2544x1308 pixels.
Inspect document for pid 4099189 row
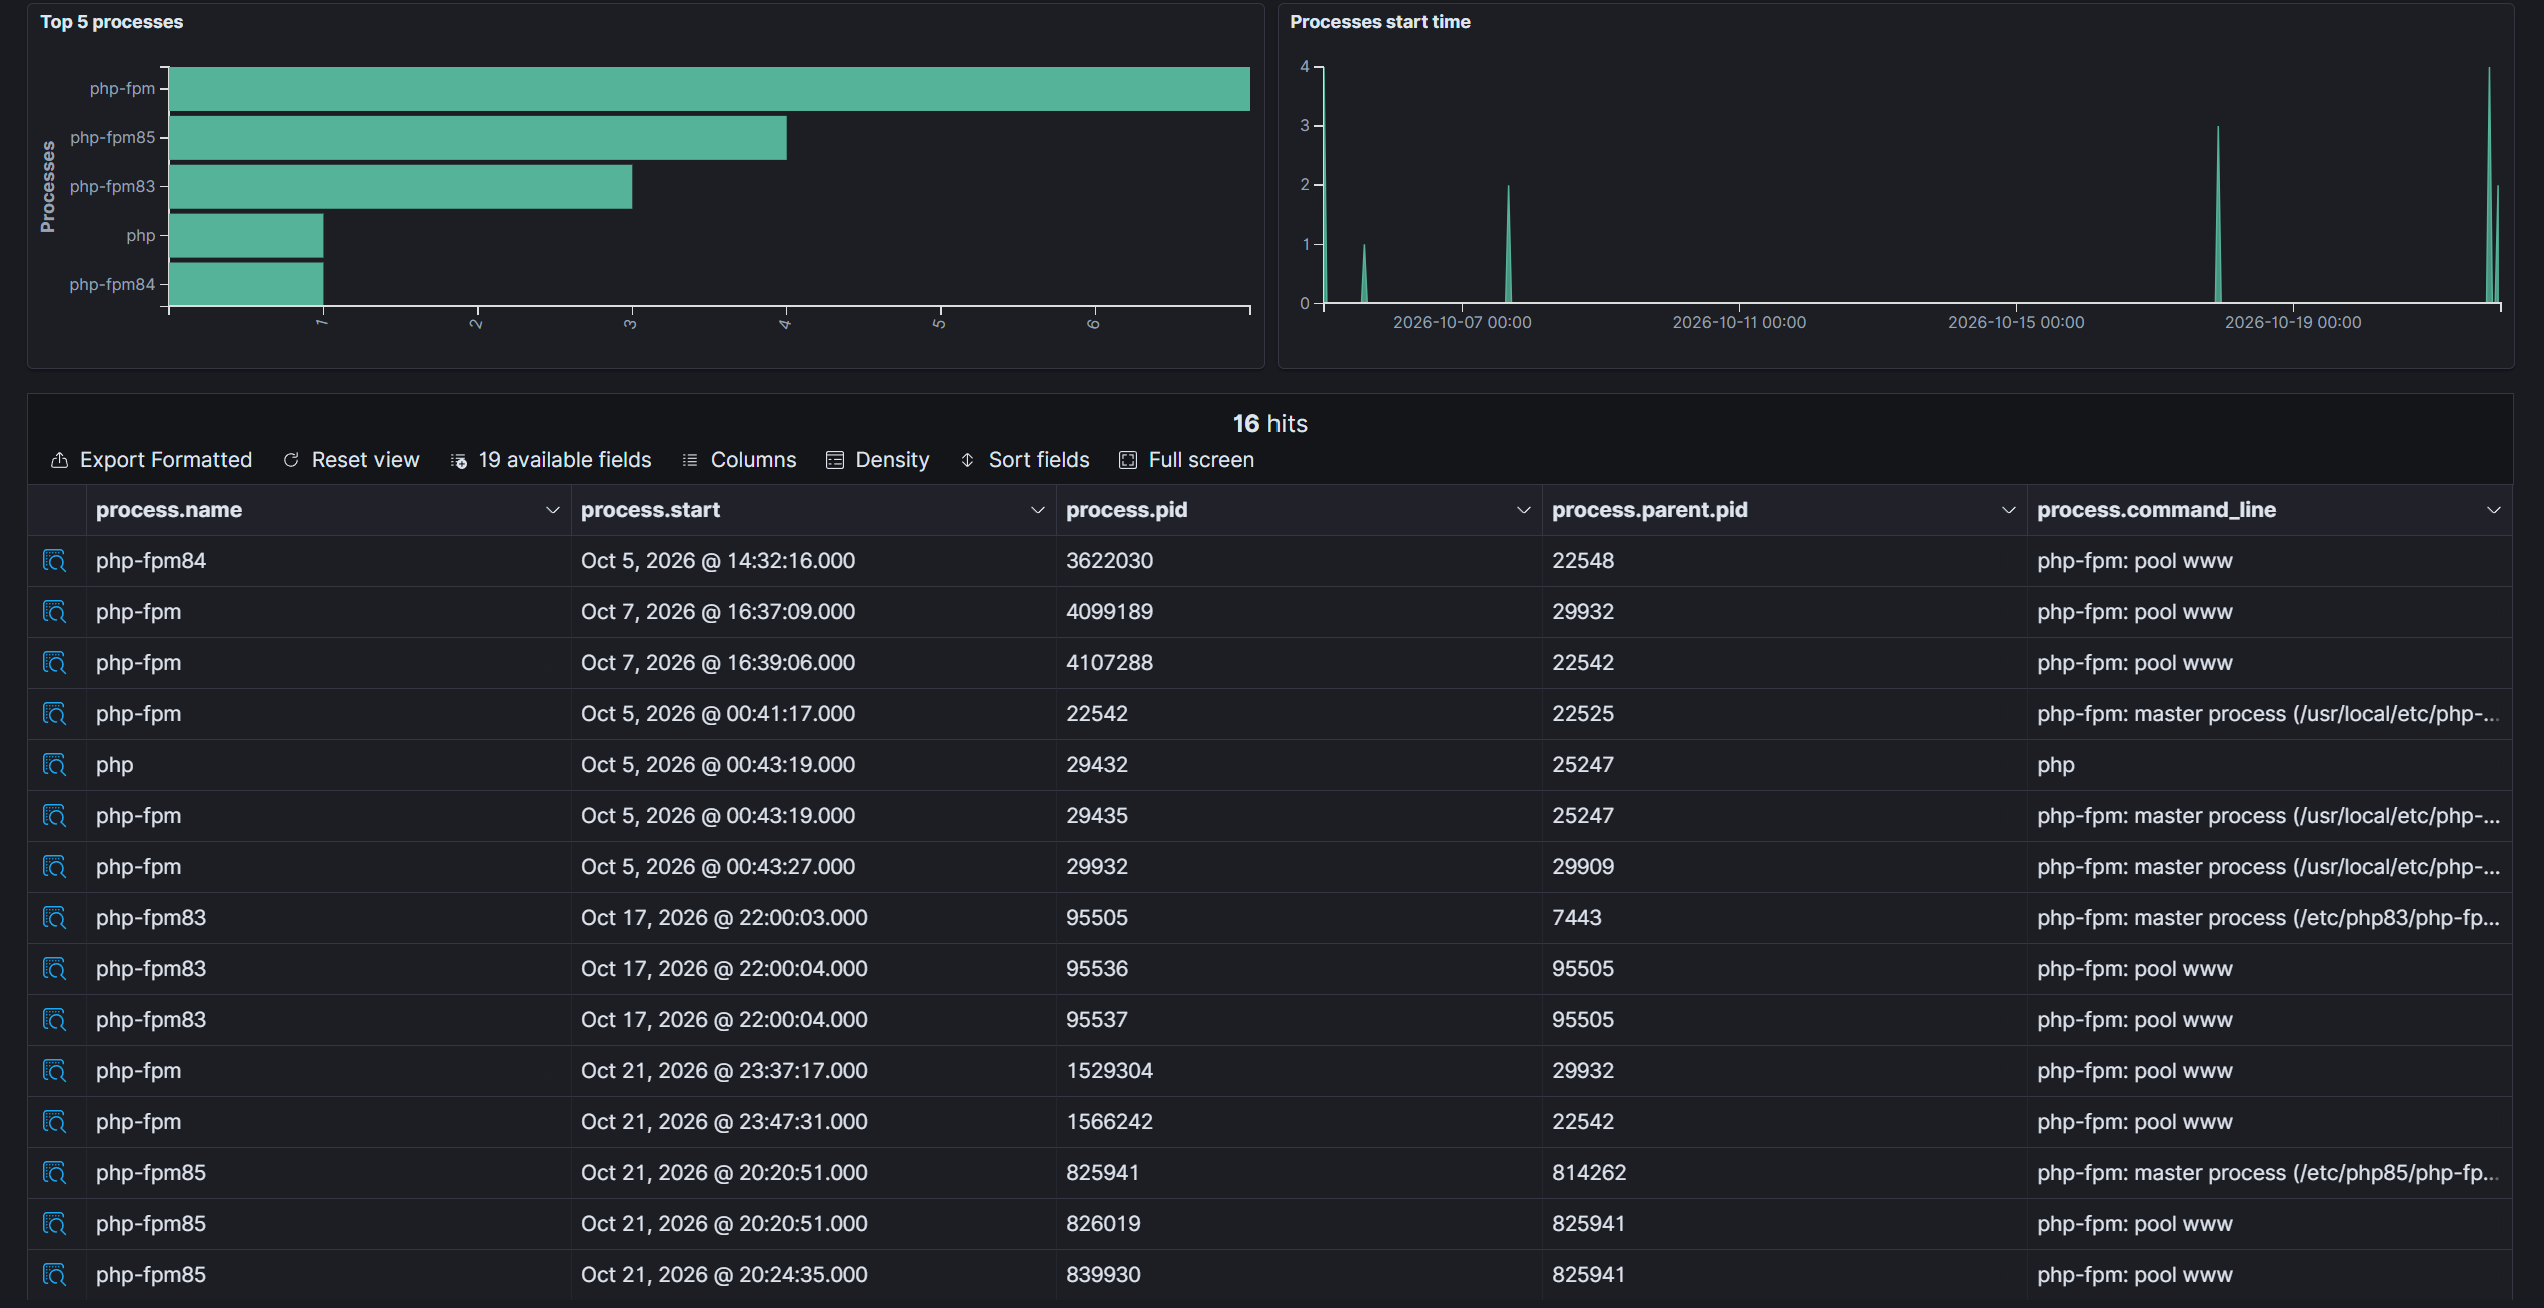[55, 612]
